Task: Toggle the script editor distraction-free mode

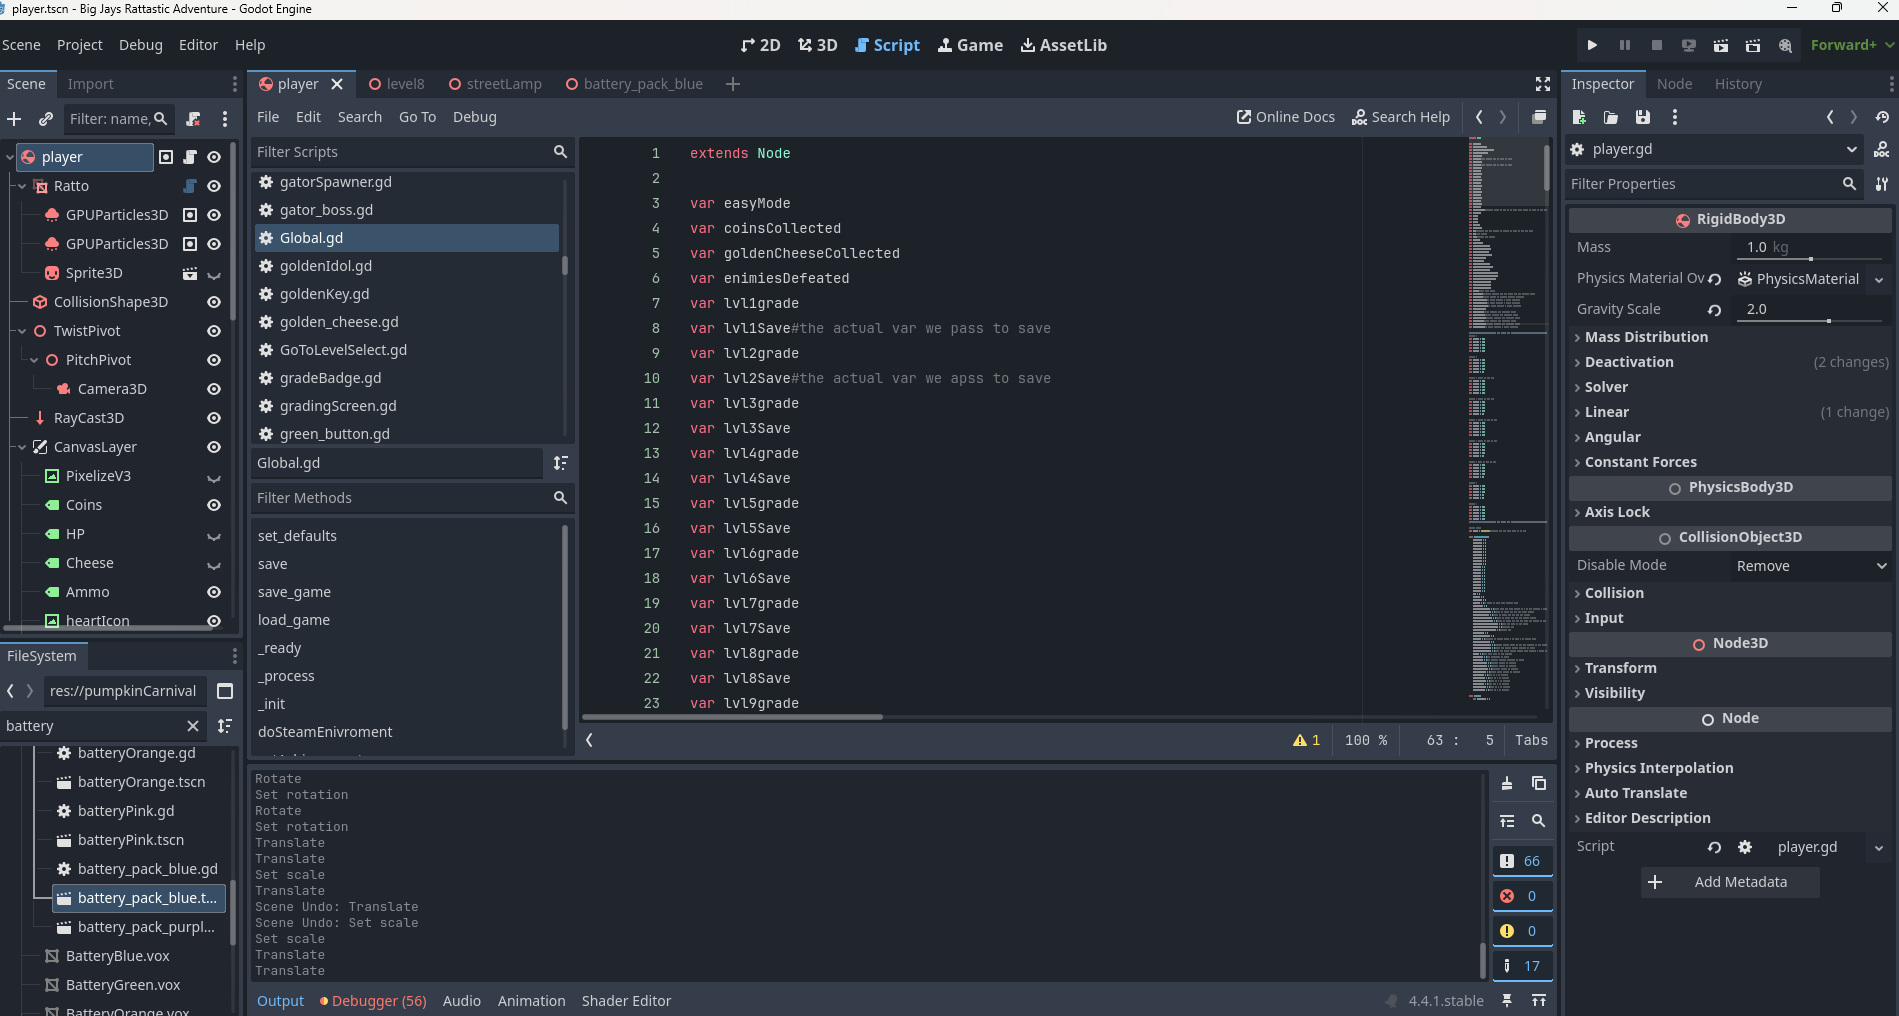Action: coord(1543,84)
